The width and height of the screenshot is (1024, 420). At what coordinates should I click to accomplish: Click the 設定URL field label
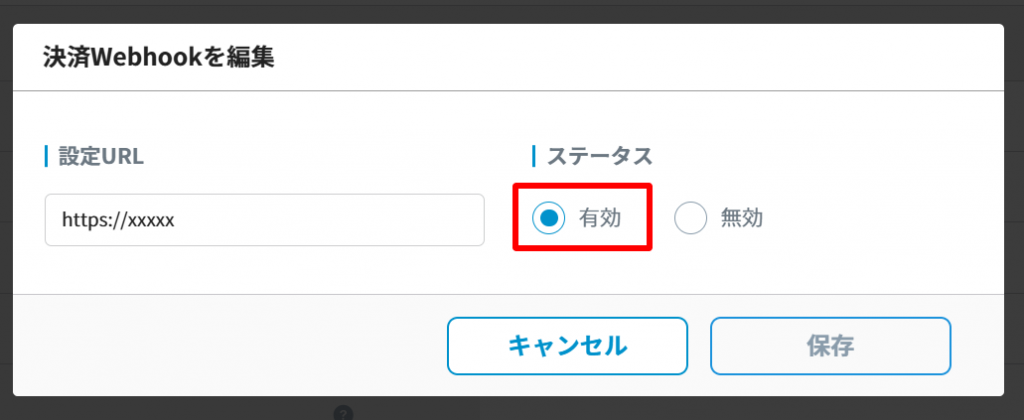tap(100, 156)
